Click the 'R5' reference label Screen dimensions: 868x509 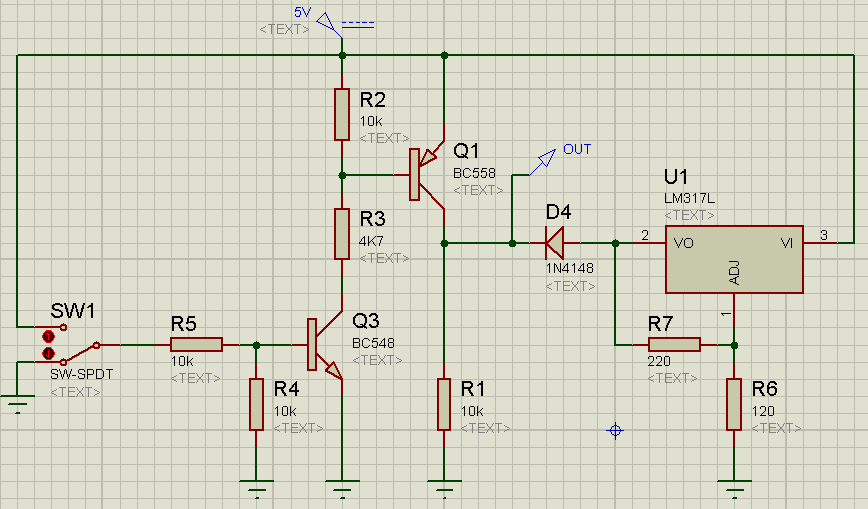click(x=183, y=323)
